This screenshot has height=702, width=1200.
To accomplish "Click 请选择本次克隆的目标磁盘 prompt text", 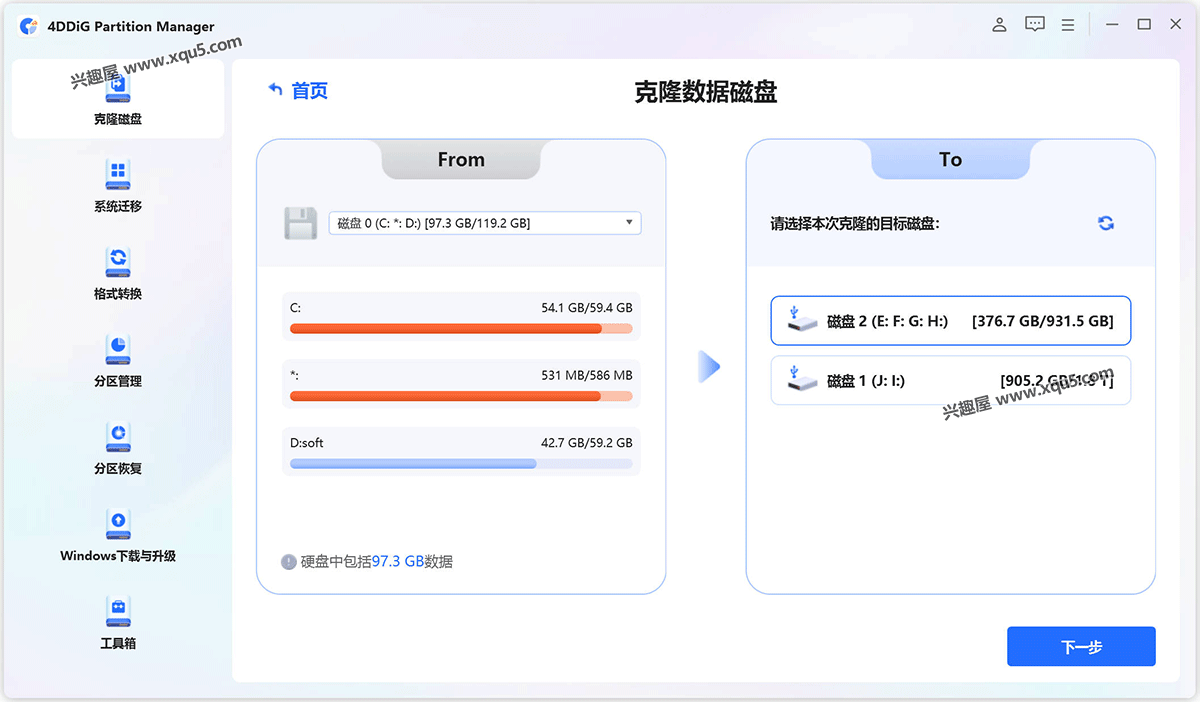I will click(x=855, y=224).
